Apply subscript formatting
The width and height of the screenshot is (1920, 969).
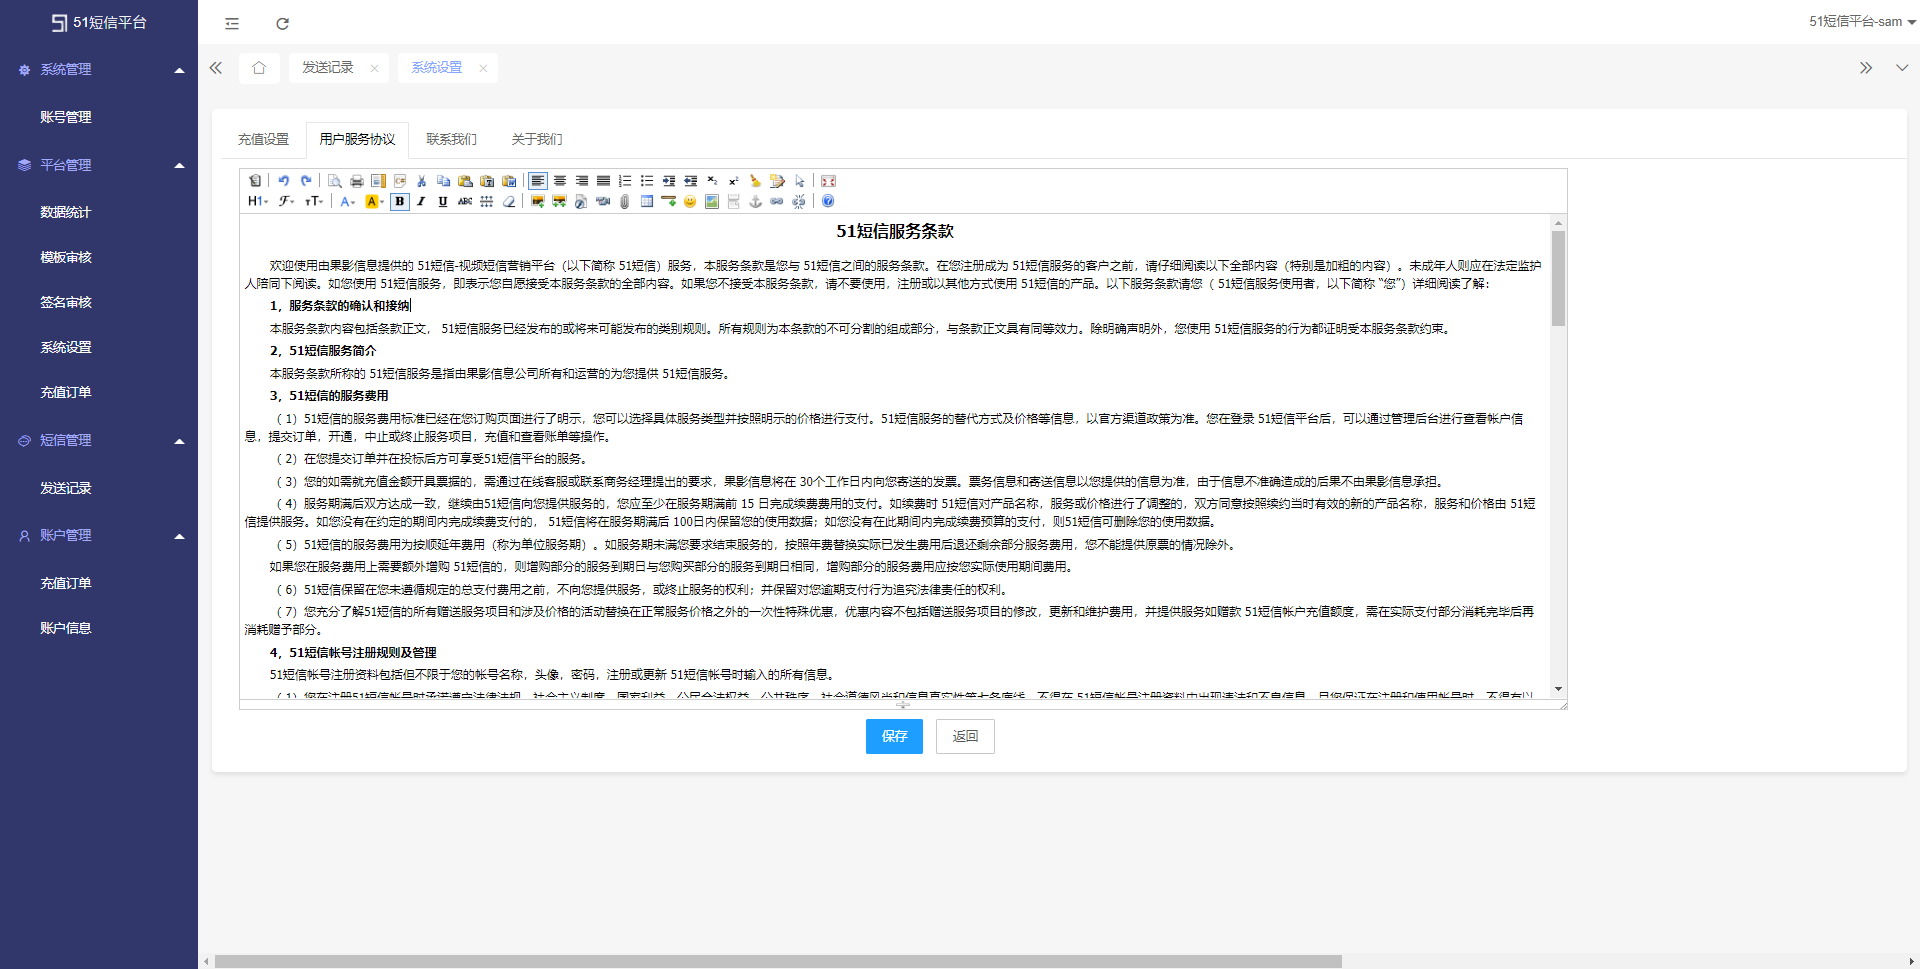712,181
